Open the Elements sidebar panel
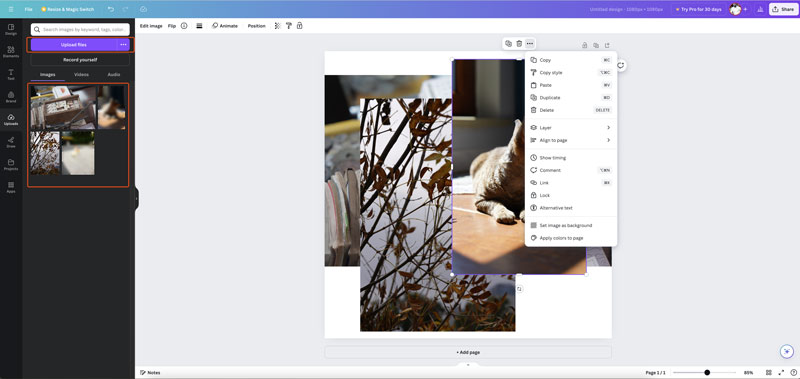The width and height of the screenshot is (800, 379). point(11,52)
